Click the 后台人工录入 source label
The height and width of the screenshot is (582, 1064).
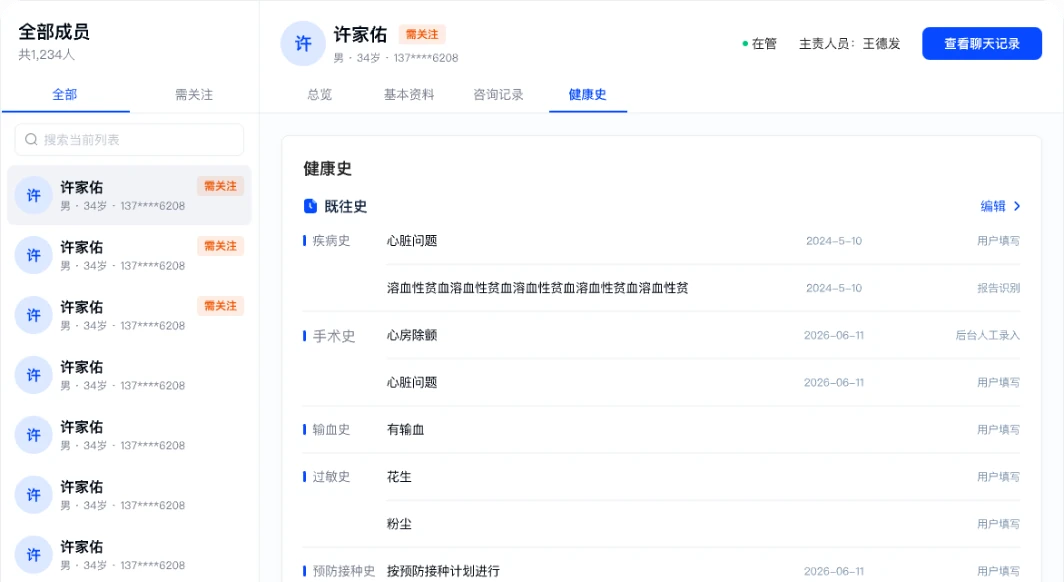tap(987, 335)
